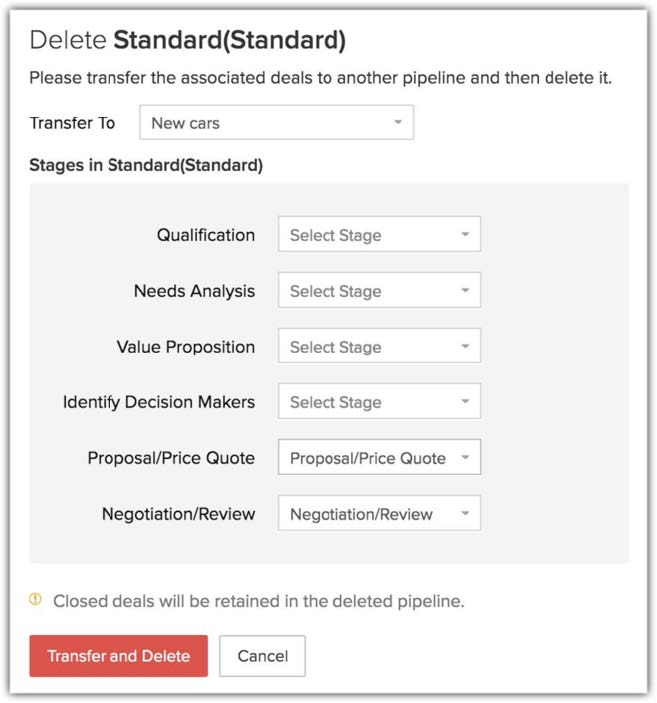Click the Stages in Standard(Standard) heading

(146, 166)
